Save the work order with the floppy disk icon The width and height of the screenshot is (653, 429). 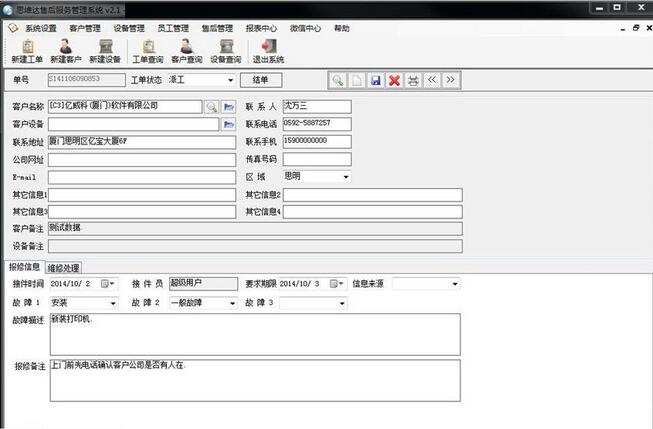376,80
